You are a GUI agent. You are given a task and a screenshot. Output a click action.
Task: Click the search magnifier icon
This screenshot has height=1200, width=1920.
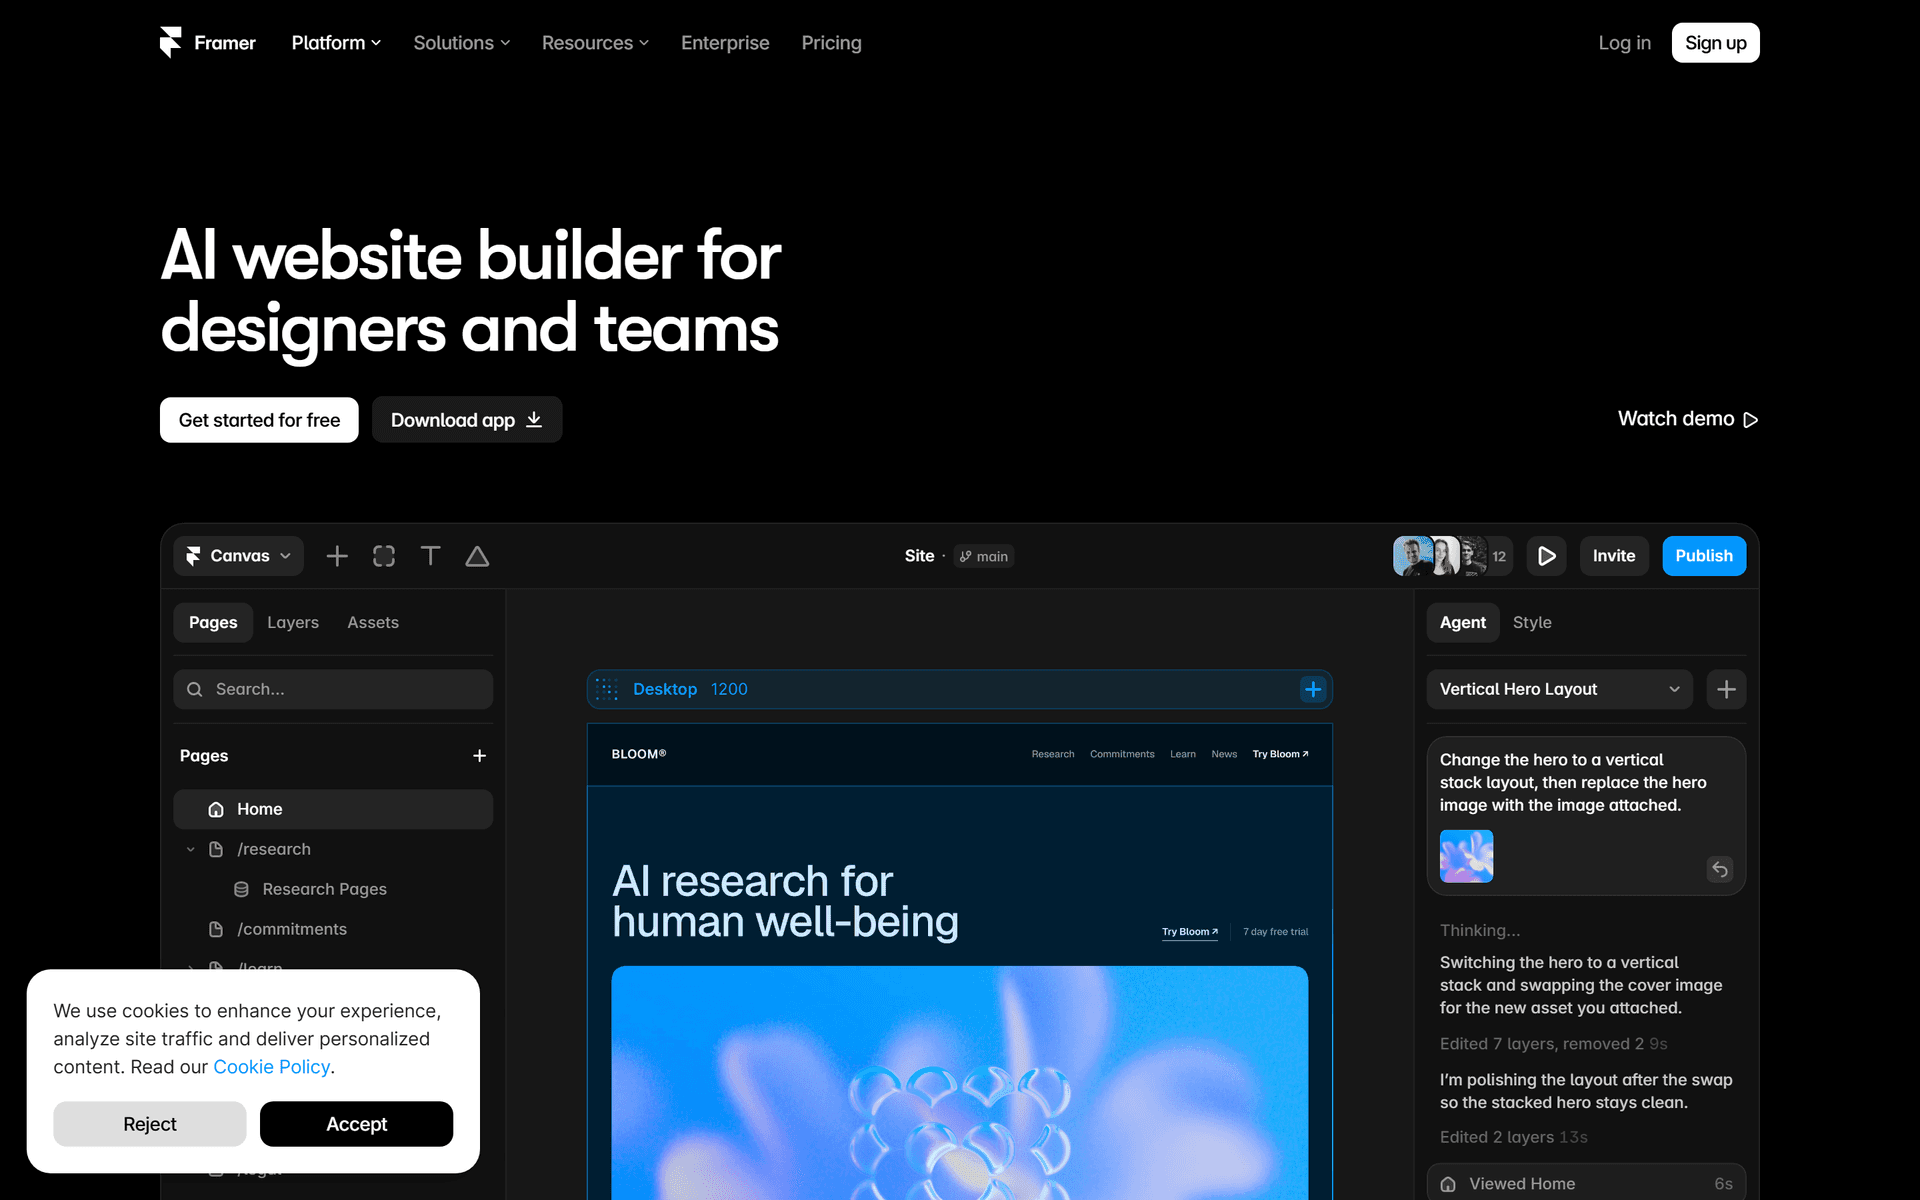coord(195,689)
